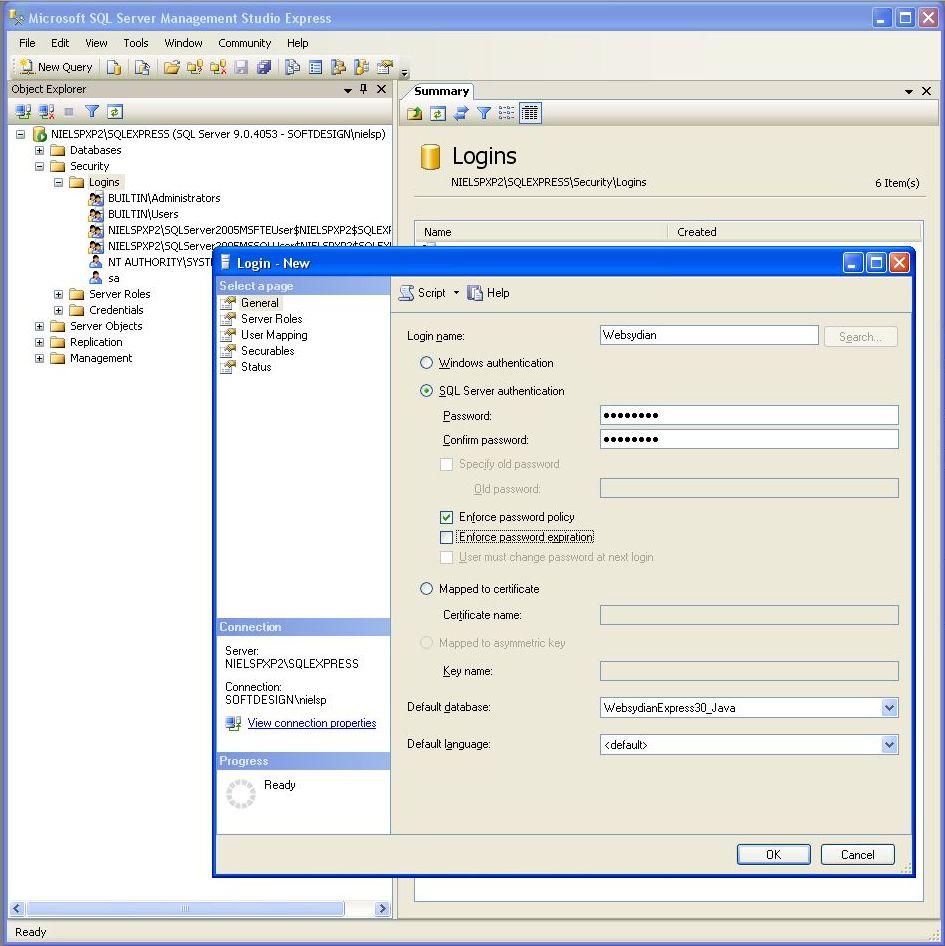Screen dimensions: 945x946
Task: Open Server Roles page in Login dialog
Action: (272, 319)
